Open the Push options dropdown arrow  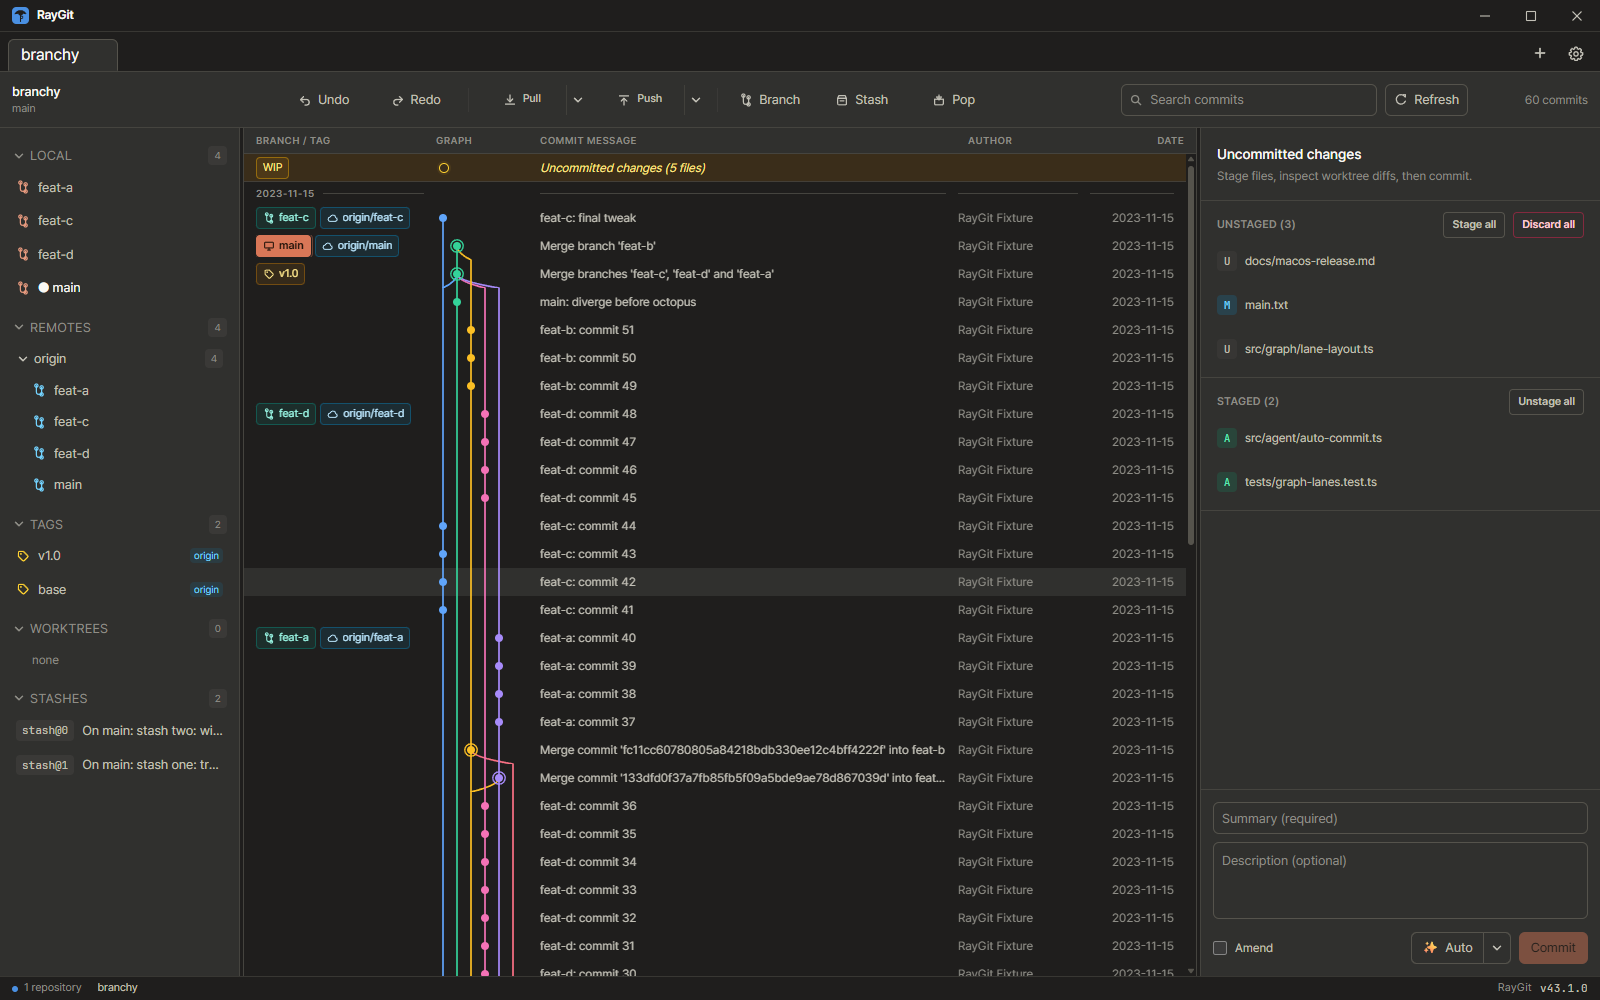point(696,100)
